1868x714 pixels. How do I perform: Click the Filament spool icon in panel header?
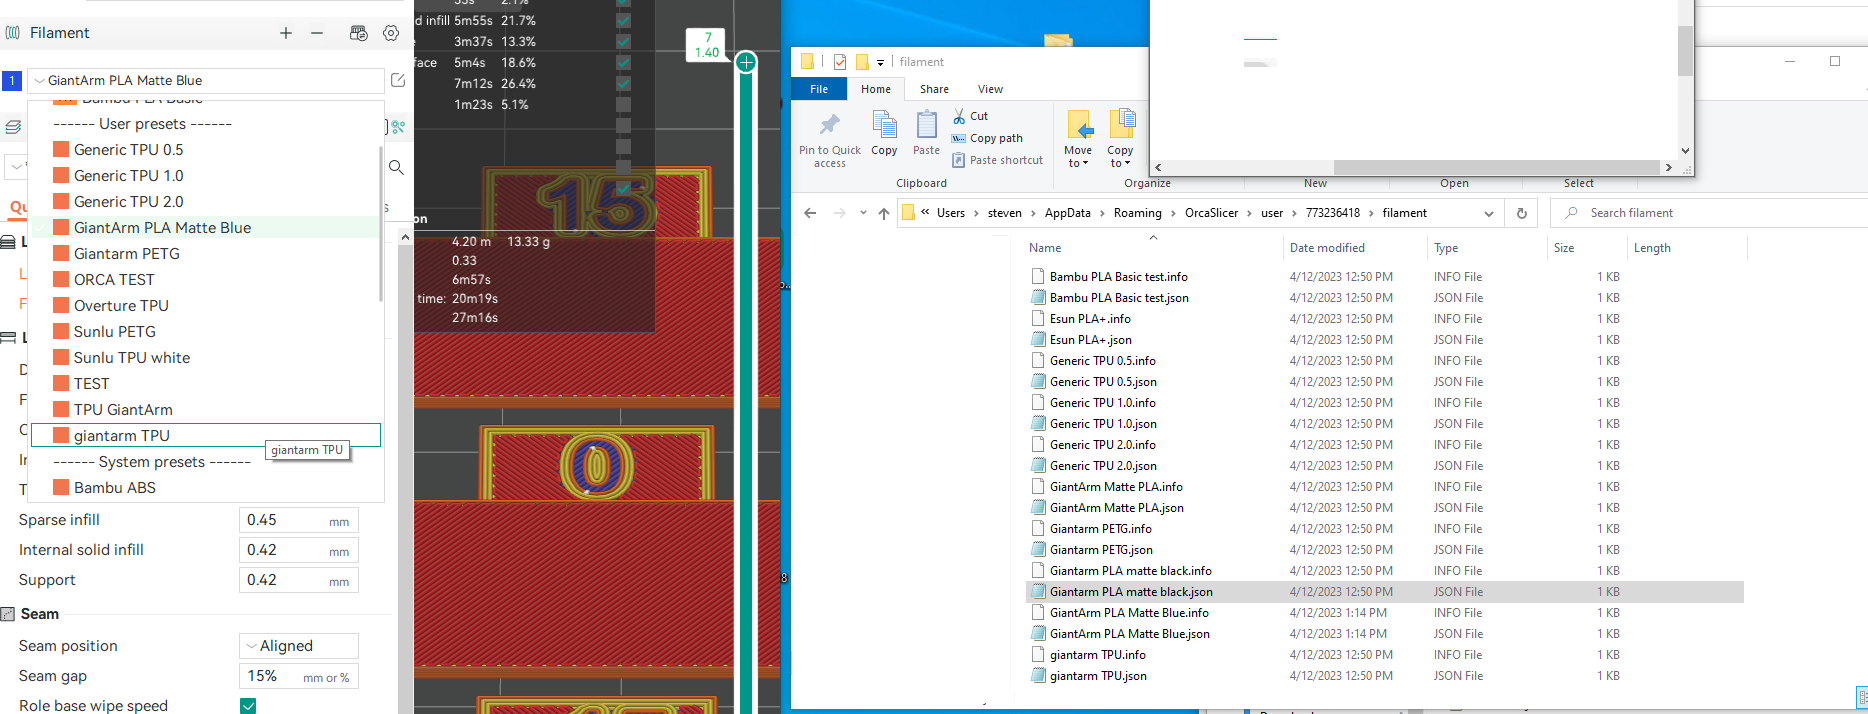[x=13, y=33]
